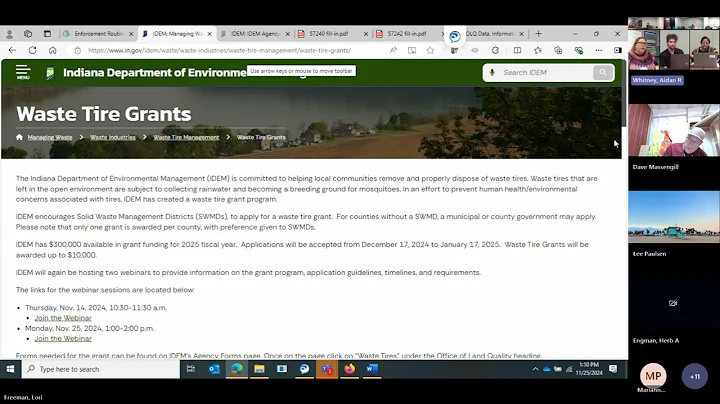
Task: Select Engman, Herb A participant tile
Action: [674, 303]
